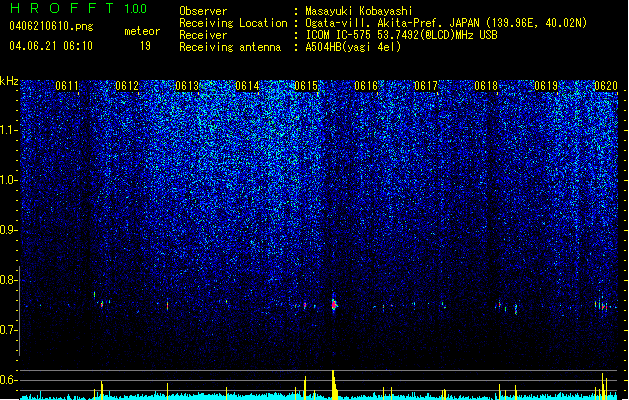Screen dimensions: 629x400
Task: Click the 0619 time marker
Action: click(x=546, y=85)
